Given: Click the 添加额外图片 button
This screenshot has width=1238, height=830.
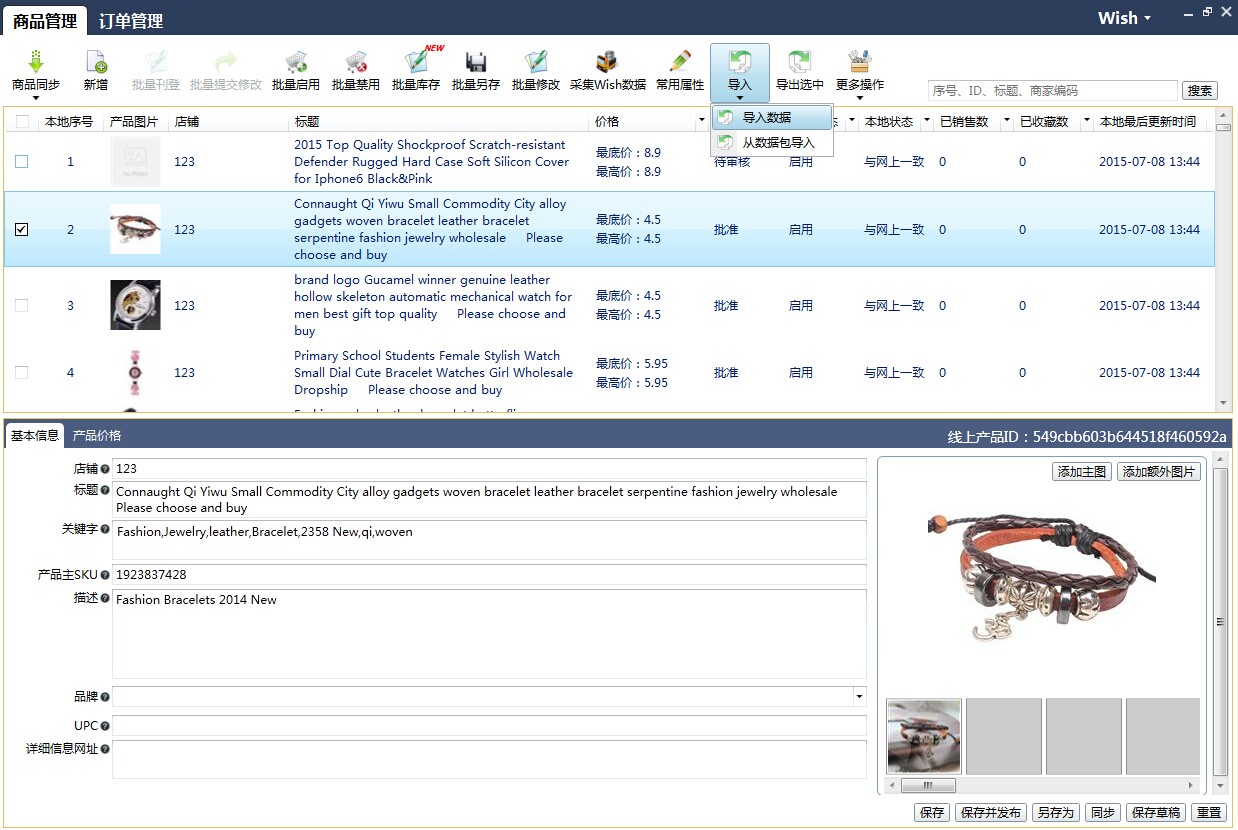Looking at the screenshot, I should [x=1159, y=472].
